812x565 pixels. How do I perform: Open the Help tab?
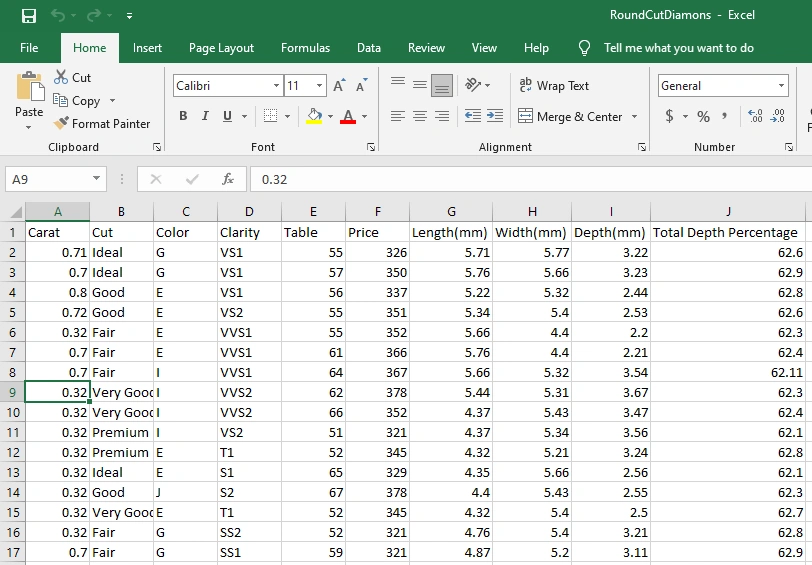coord(536,48)
